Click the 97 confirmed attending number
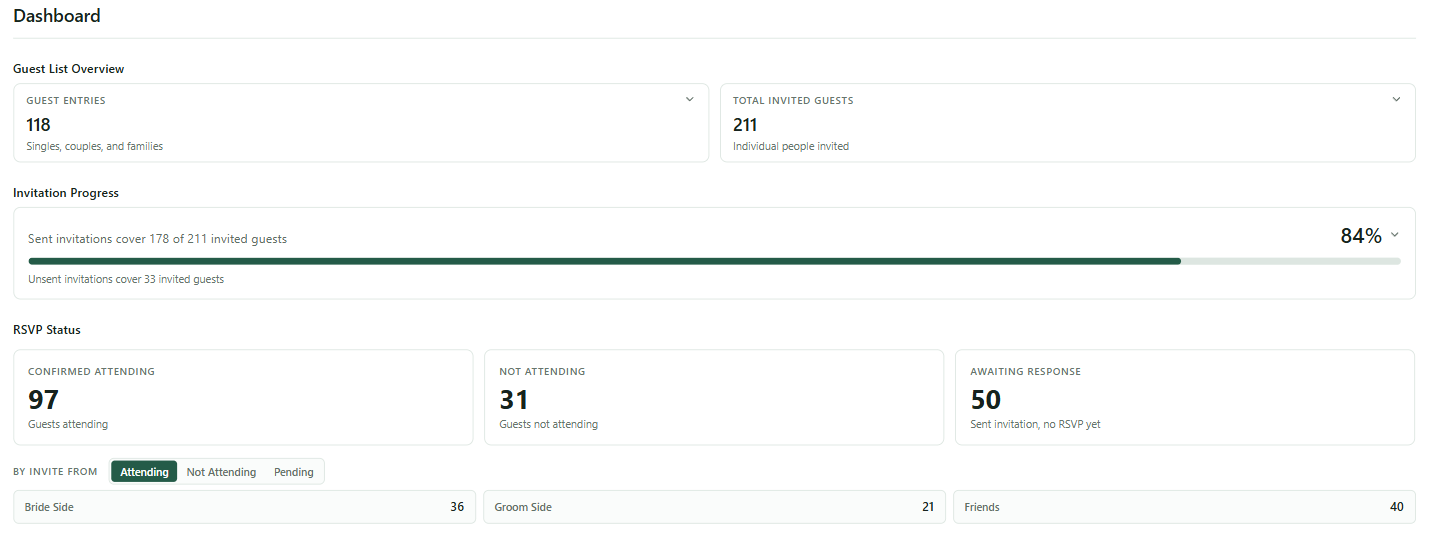The image size is (1431, 537). tap(43, 399)
